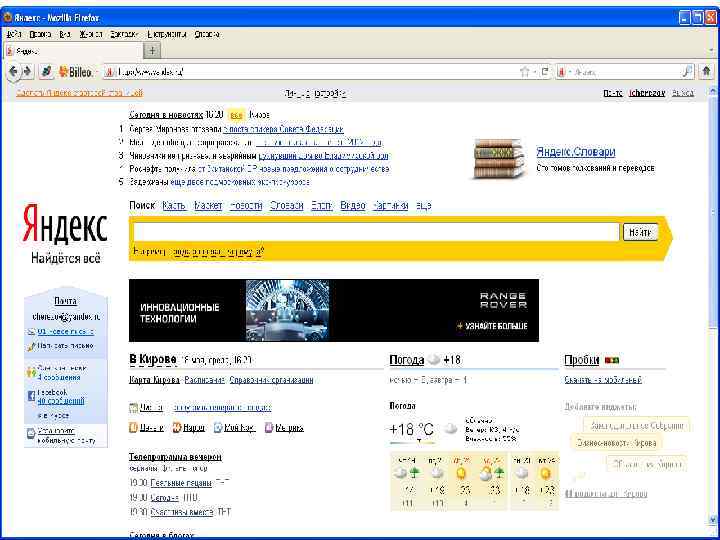Image resolution: width=720 pixels, height=540 pixels.
Task: Click the toolbar icon left of Billeo
Action: coord(46,72)
